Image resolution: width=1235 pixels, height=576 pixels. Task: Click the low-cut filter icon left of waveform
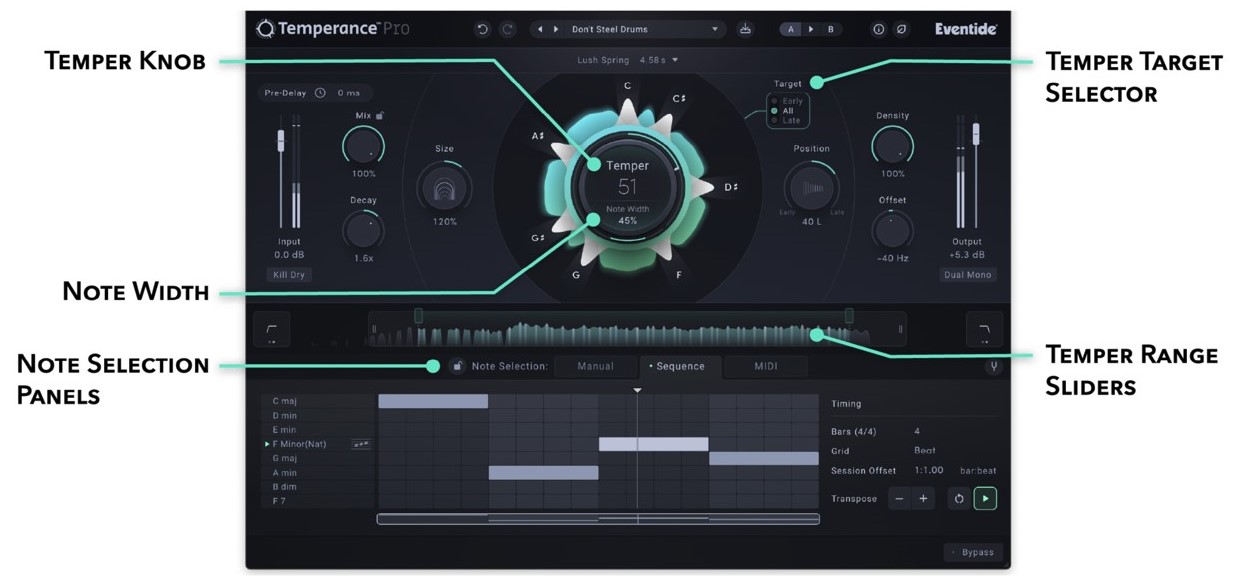coord(272,329)
